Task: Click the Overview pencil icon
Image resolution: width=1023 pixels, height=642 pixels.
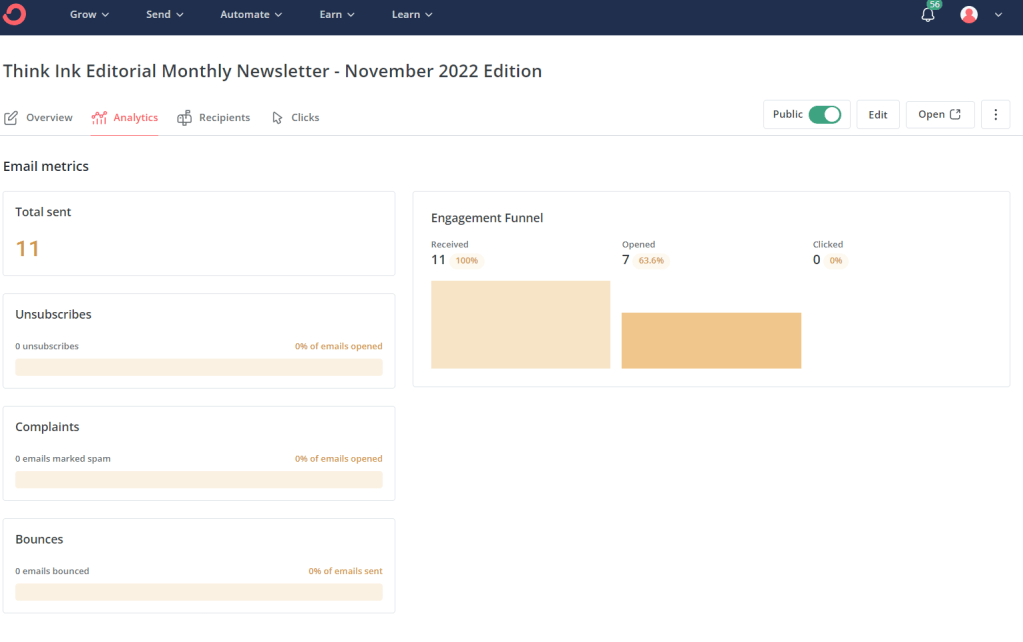Action: (x=11, y=118)
